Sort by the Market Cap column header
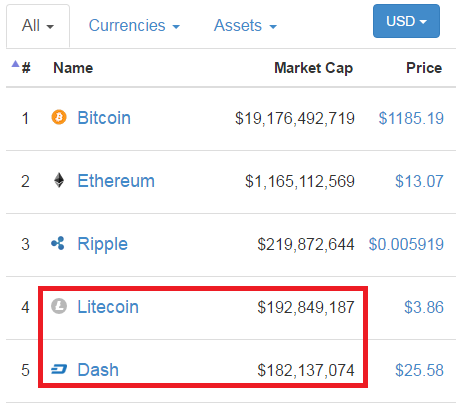 [x=313, y=68]
